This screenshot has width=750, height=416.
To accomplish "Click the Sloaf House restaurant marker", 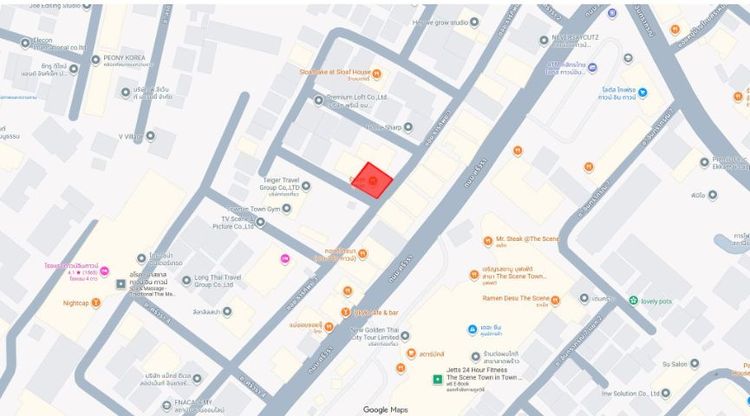I will coord(377,73).
